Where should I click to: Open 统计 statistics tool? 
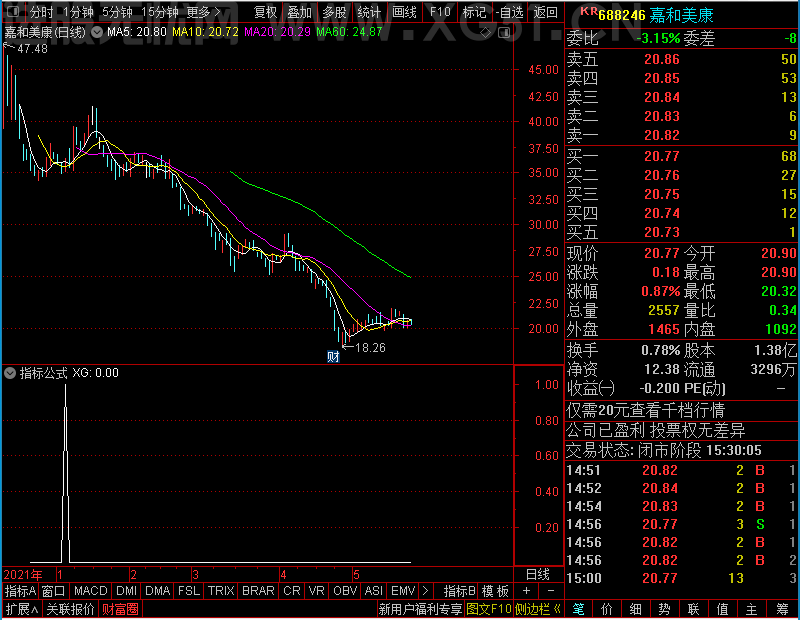[x=369, y=12]
